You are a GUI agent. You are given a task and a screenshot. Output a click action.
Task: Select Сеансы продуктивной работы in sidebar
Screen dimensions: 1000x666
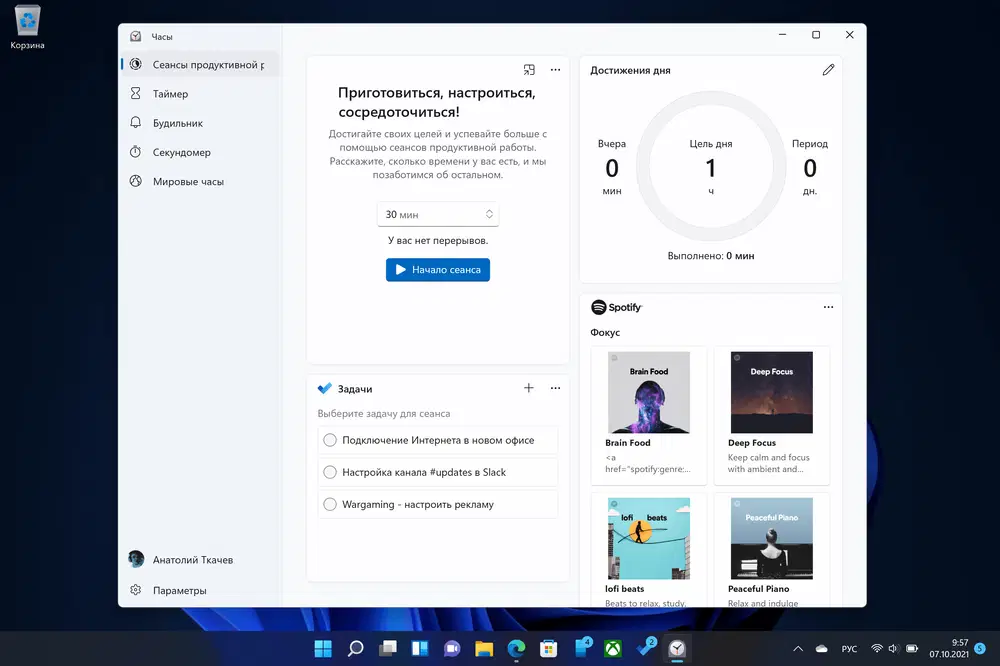[201, 64]
